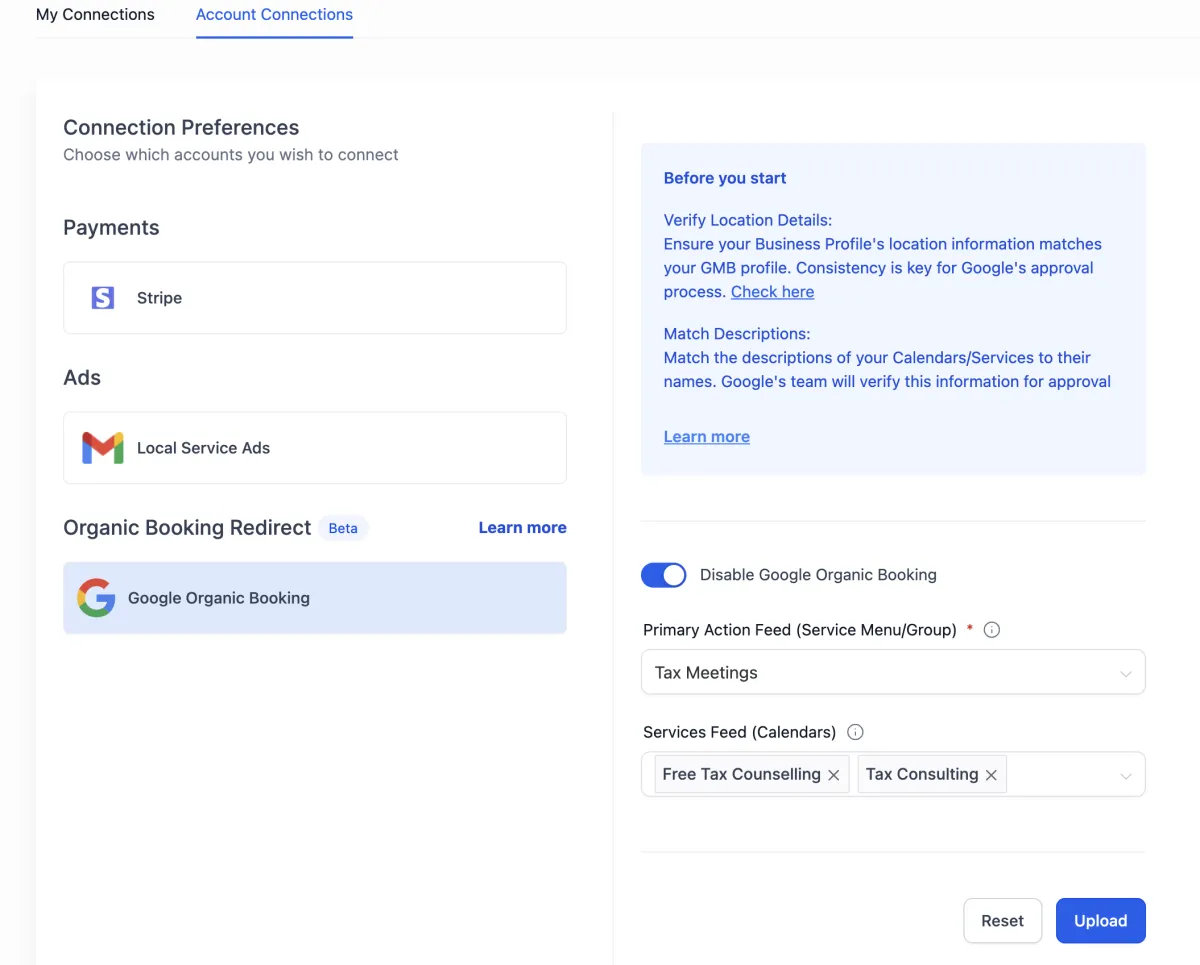Image resolution: width=1200 pixels, height=965 pixels.
Task: Click the Local Service Ads logo icon
Action: (x=103, y=448)
